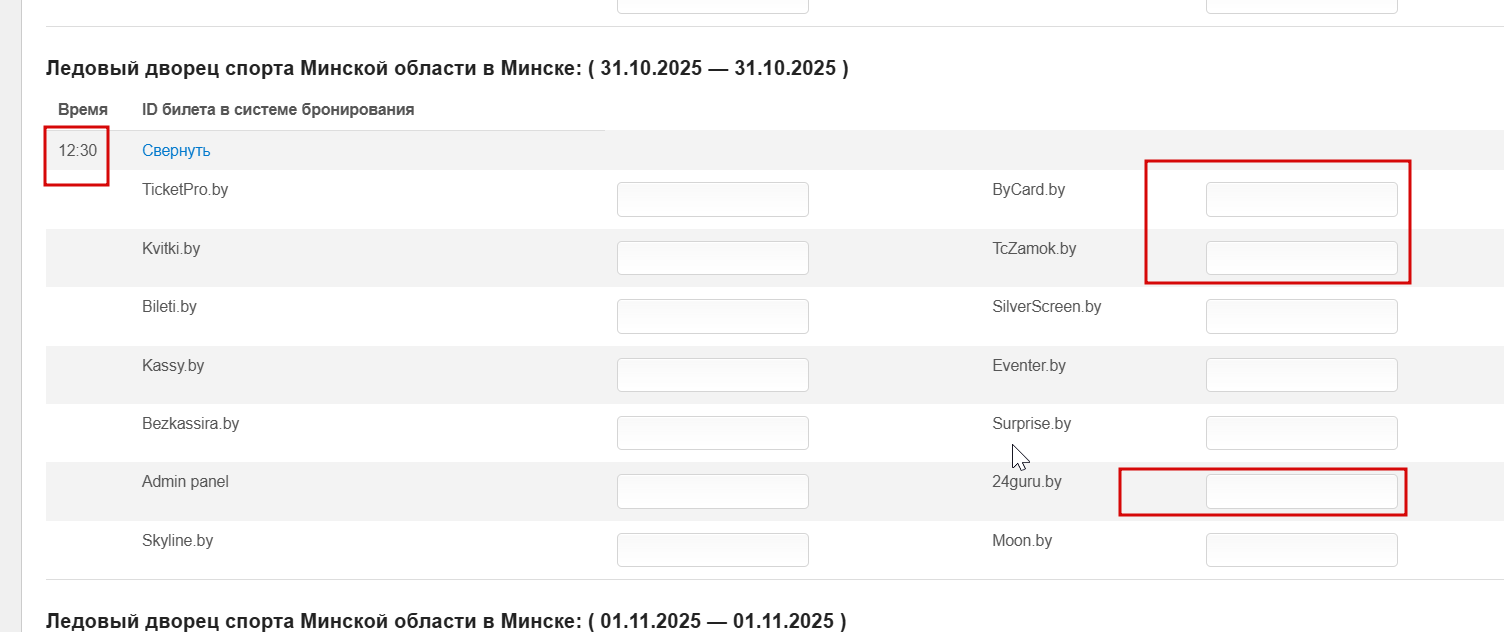Image resolution: width=1504 pixels, height=632 pixels.
Task: Click the Admin panel ticket ID field
Action: 712,491
